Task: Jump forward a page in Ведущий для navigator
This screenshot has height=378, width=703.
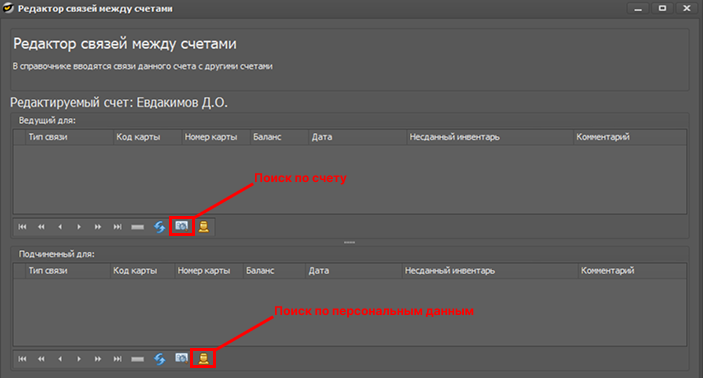Action: (98, 227)
